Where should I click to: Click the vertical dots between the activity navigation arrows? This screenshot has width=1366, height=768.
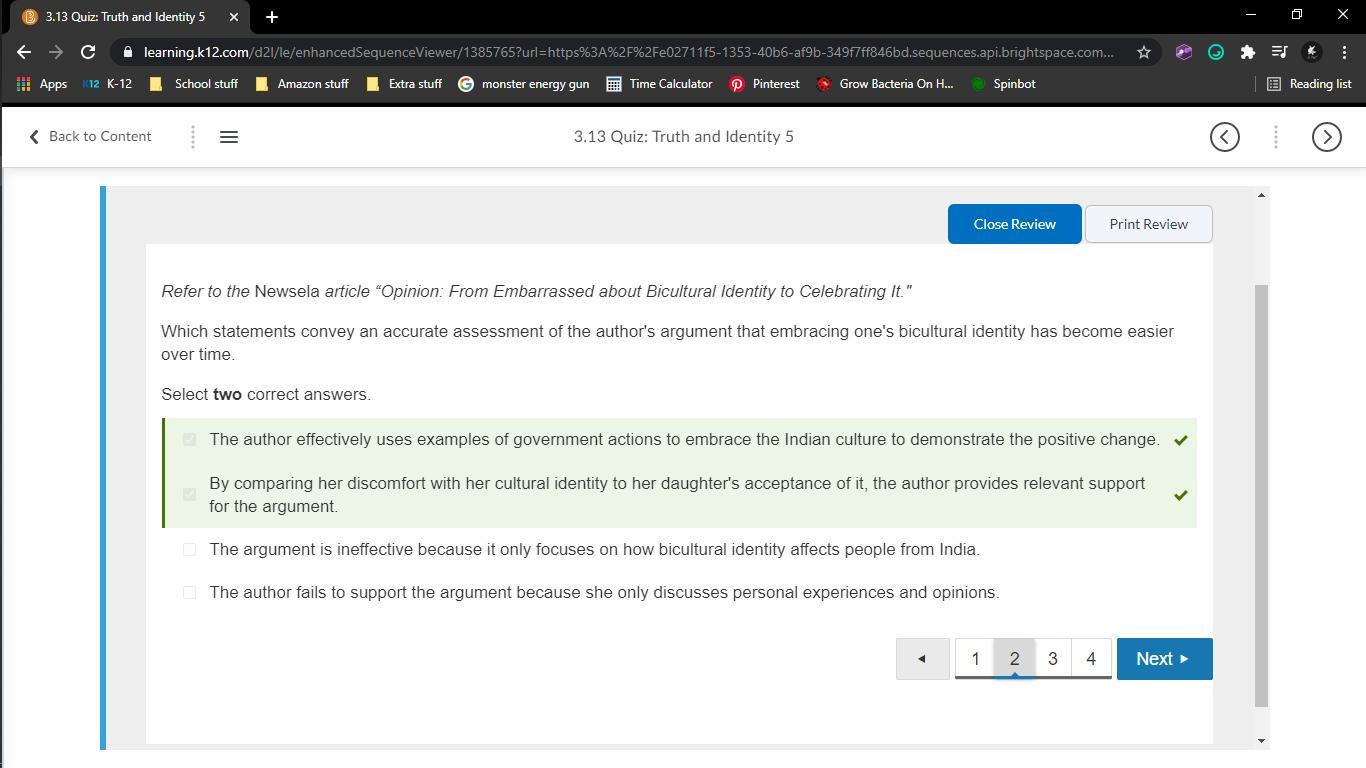tap(1276, 137)
